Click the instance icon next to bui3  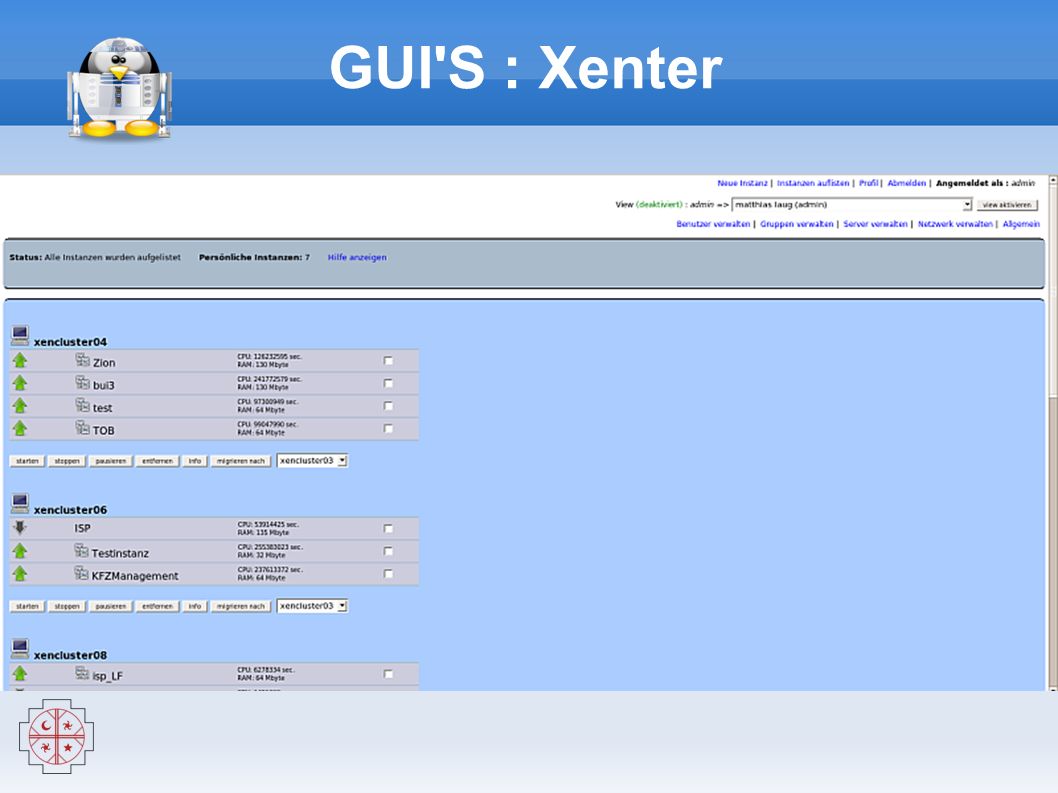tap(82, 383)
